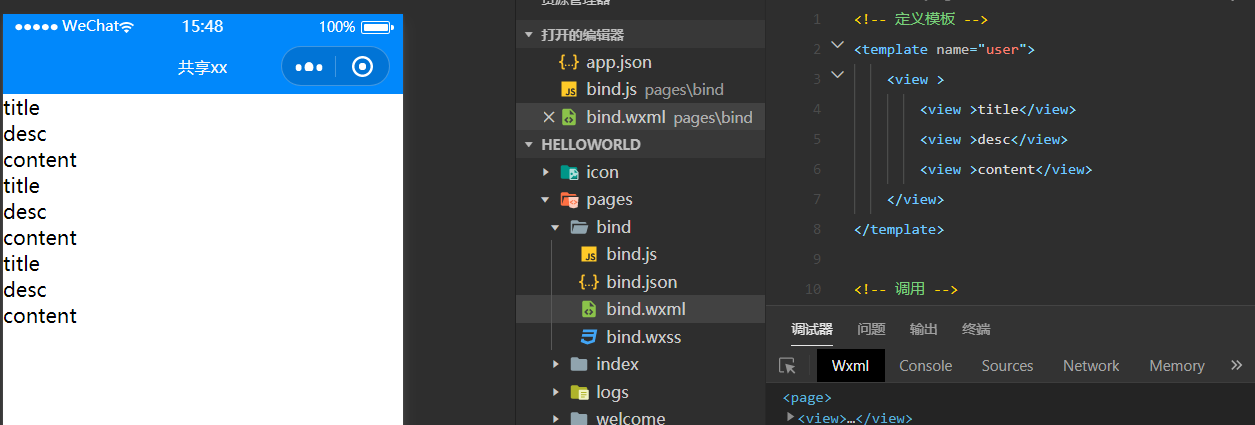The width and height of the screenshot is (1255, 425).
Task: Click the 共享xx page title
Action: pos(203,67)
